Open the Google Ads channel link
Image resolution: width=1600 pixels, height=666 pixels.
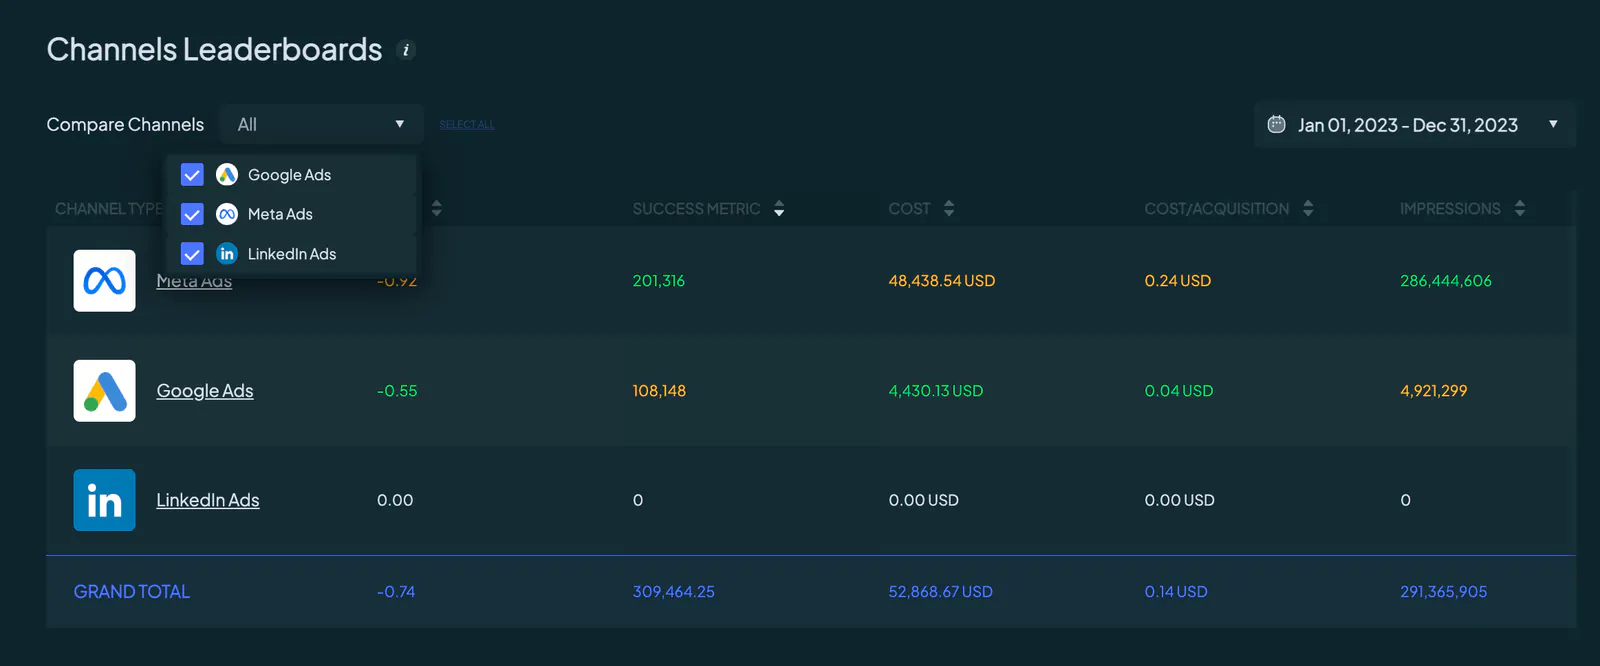point(205,391)
